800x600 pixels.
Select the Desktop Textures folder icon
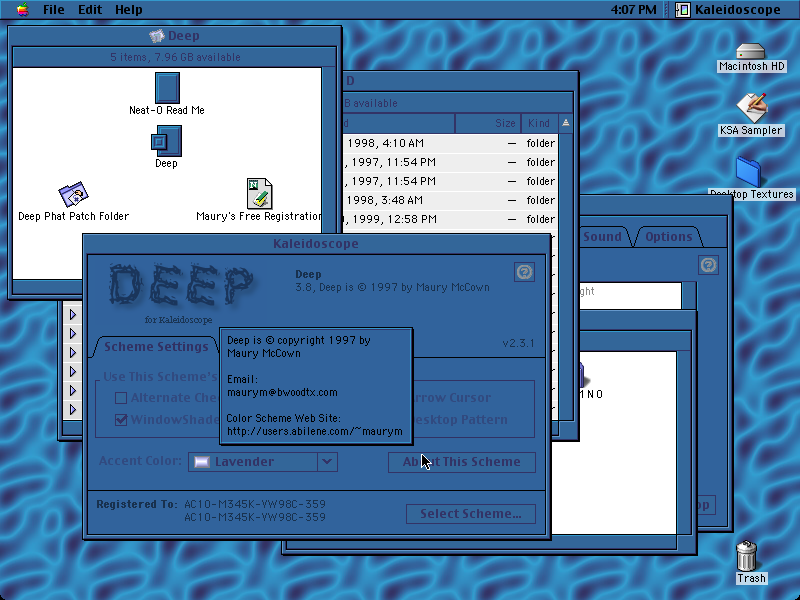tap(748, 172)
